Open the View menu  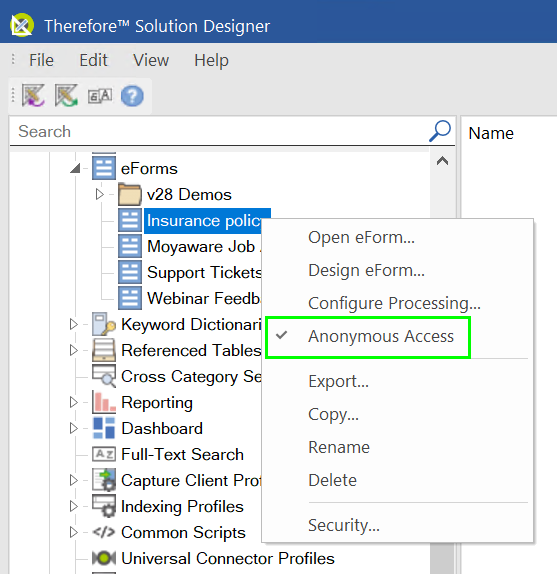(x=151, y=60)
